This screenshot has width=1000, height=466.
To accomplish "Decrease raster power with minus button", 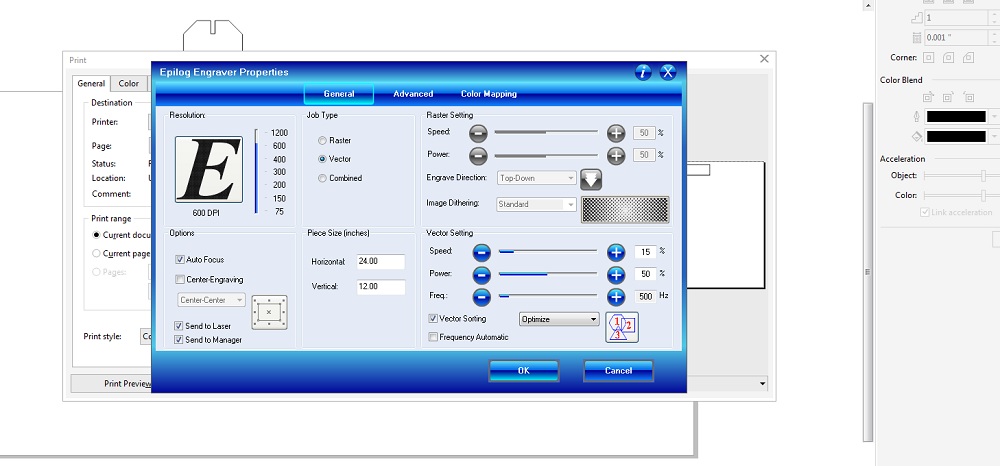I will (x=478, y=155).
